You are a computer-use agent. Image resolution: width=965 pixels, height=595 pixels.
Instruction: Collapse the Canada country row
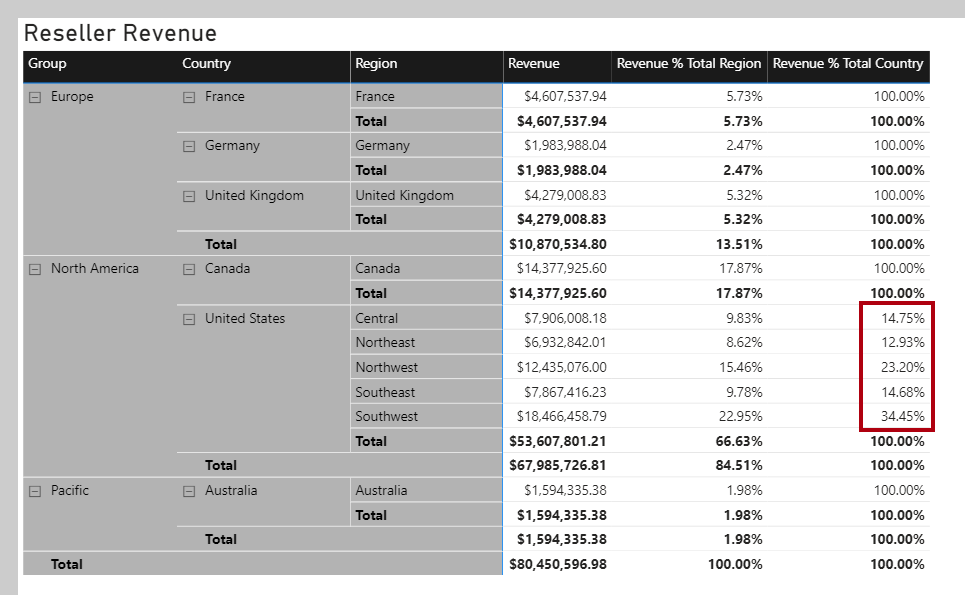click(x=190, y=269)
